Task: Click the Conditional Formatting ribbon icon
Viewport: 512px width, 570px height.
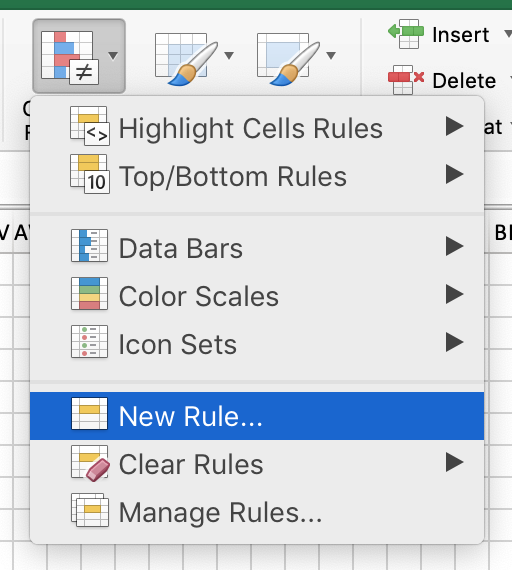Action: (x=70, y=57)
